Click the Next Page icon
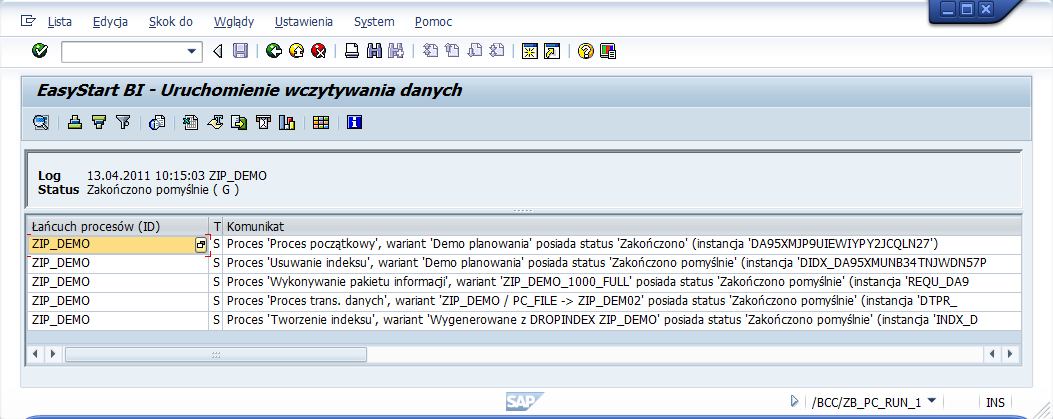The height and width of the screenshot is (419, 1053). point(475,51)
